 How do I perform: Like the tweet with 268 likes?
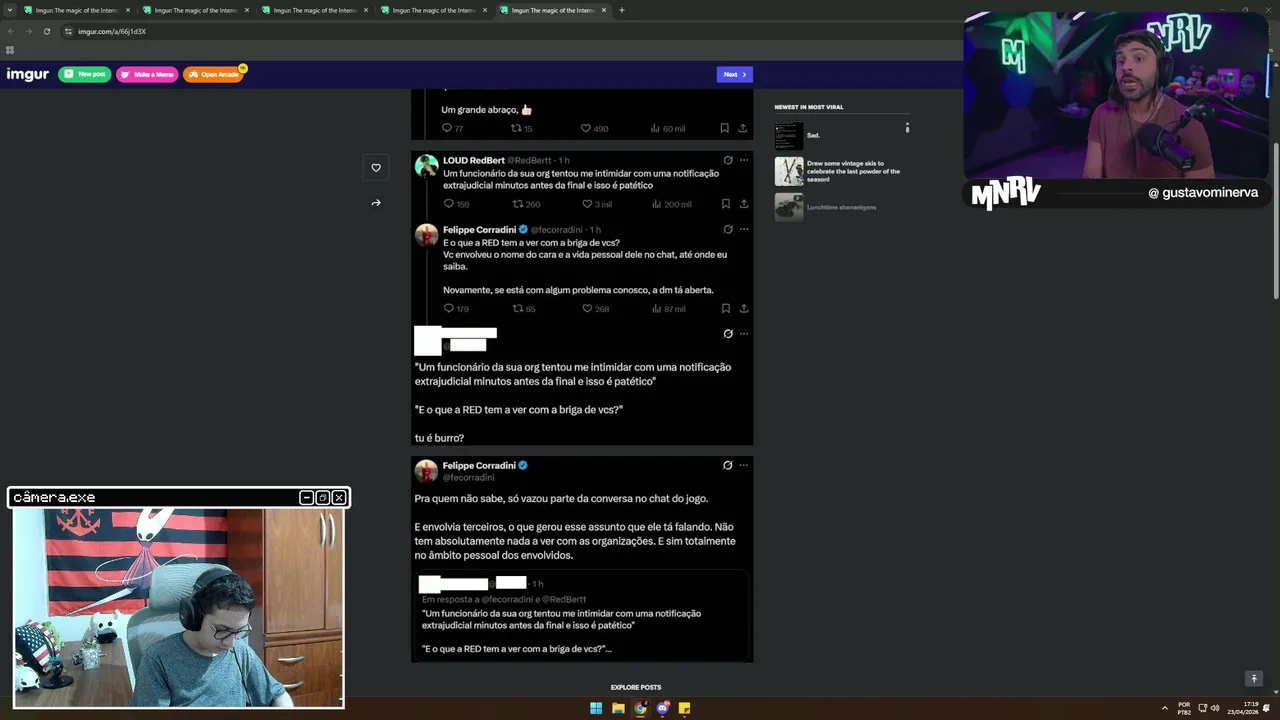[x=587, y=309]
